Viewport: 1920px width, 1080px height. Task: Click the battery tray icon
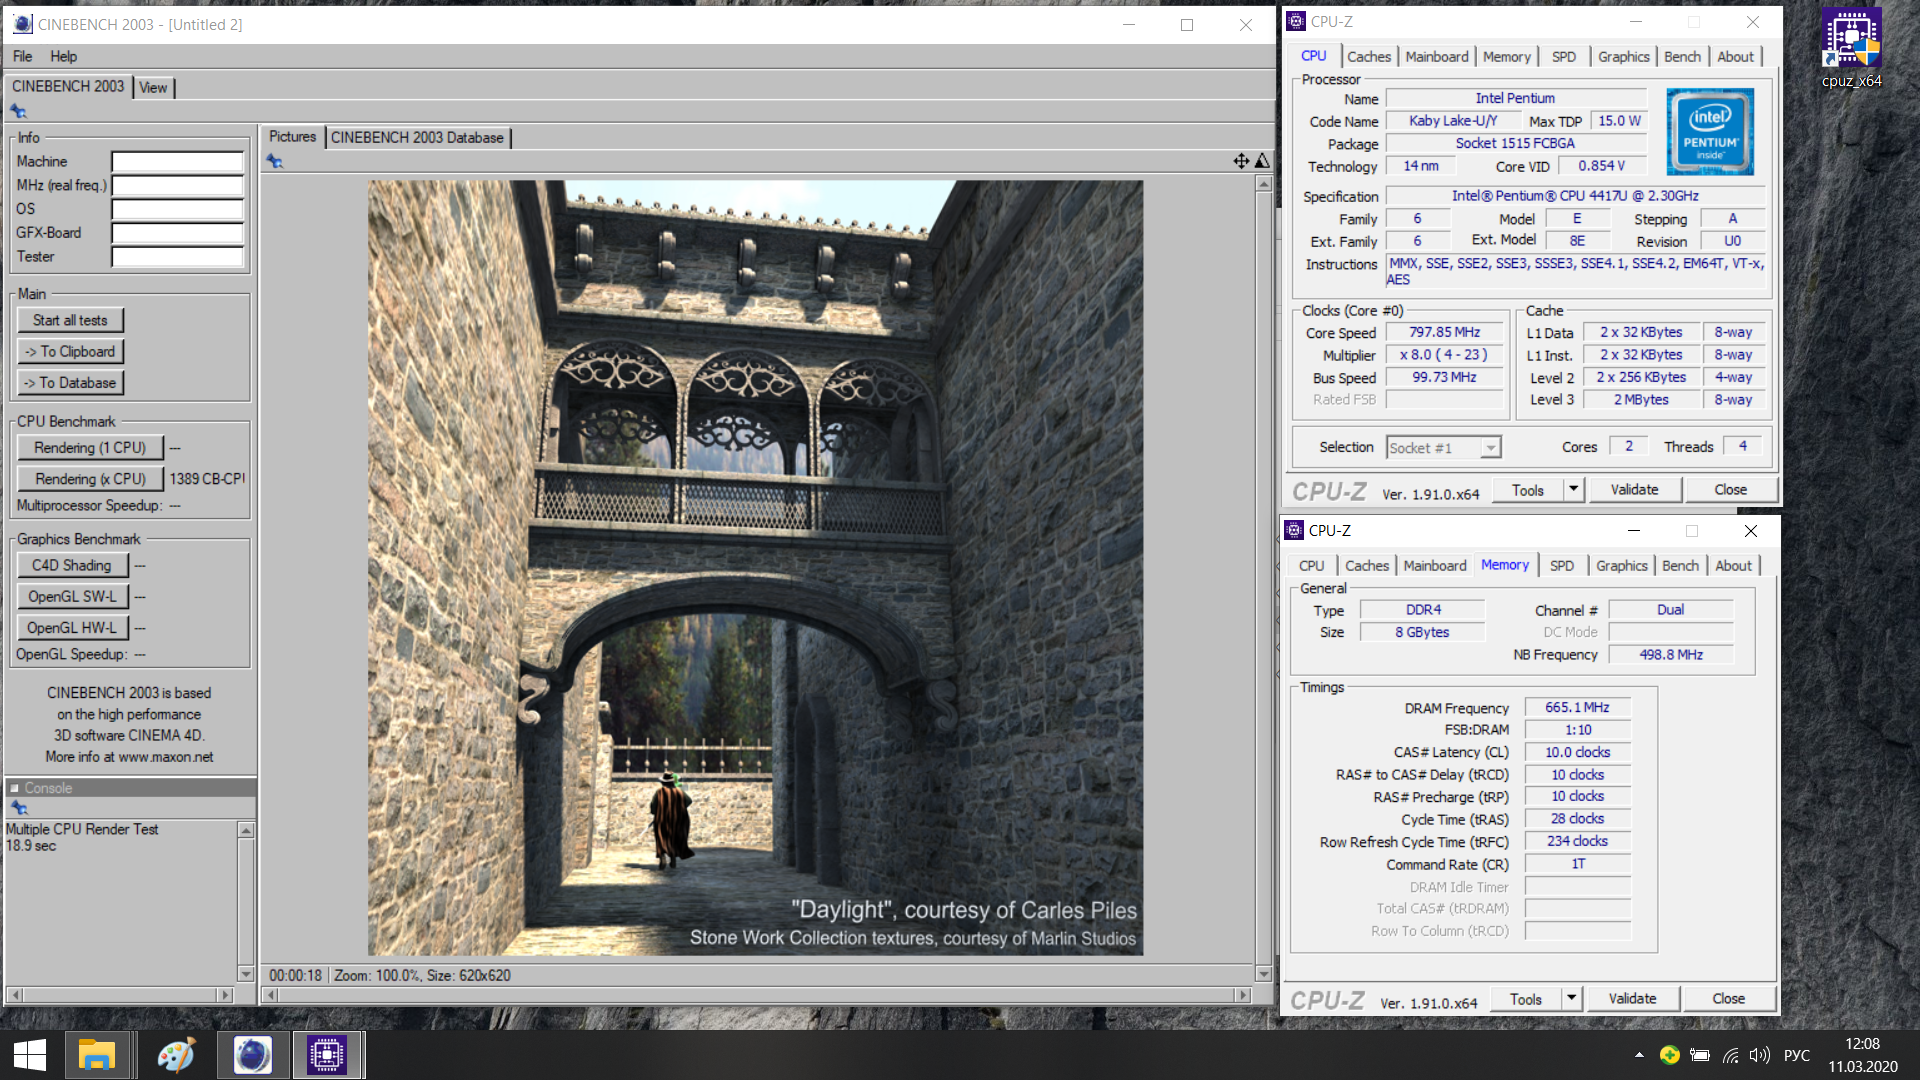pos(1700,1055)
